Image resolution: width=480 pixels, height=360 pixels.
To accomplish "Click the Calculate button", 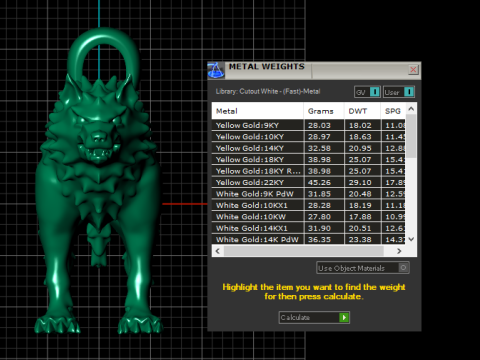I will tap(314, 317).
